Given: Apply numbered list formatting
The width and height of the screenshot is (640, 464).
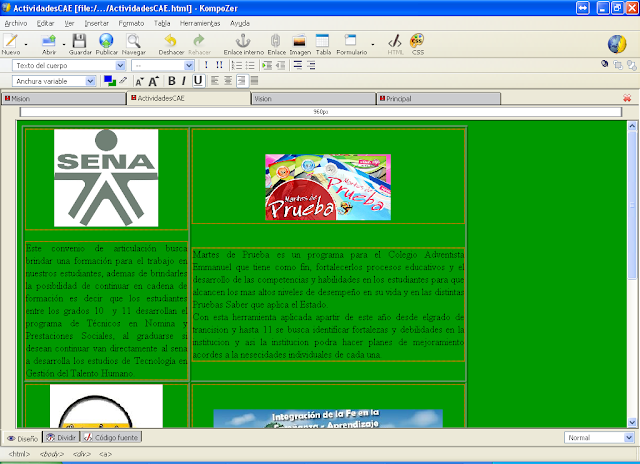Looking at the screenshot, I should [x=237, y=65].
